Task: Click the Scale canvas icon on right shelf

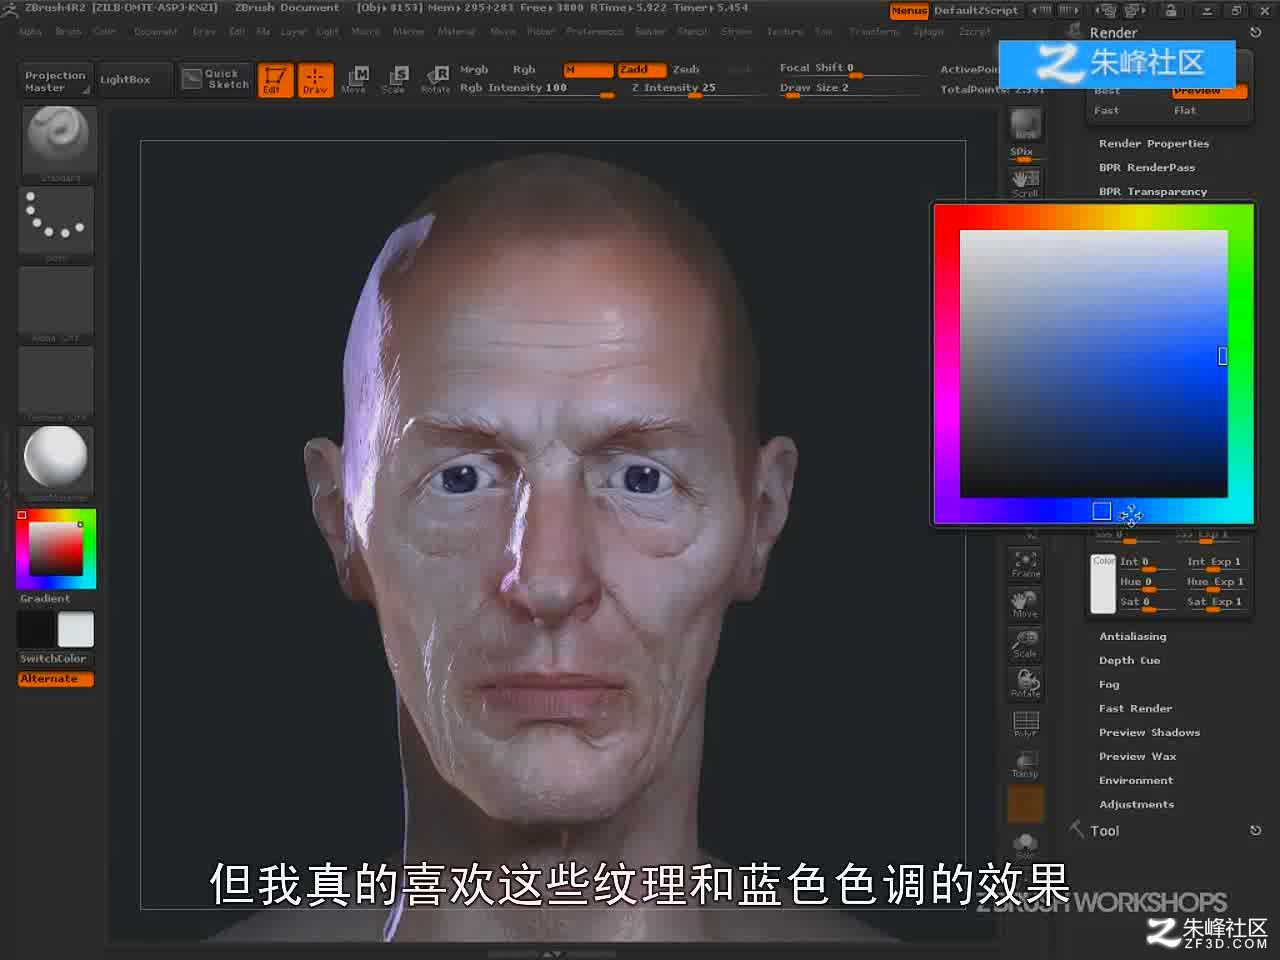Action: click(x=1025, y=644)
